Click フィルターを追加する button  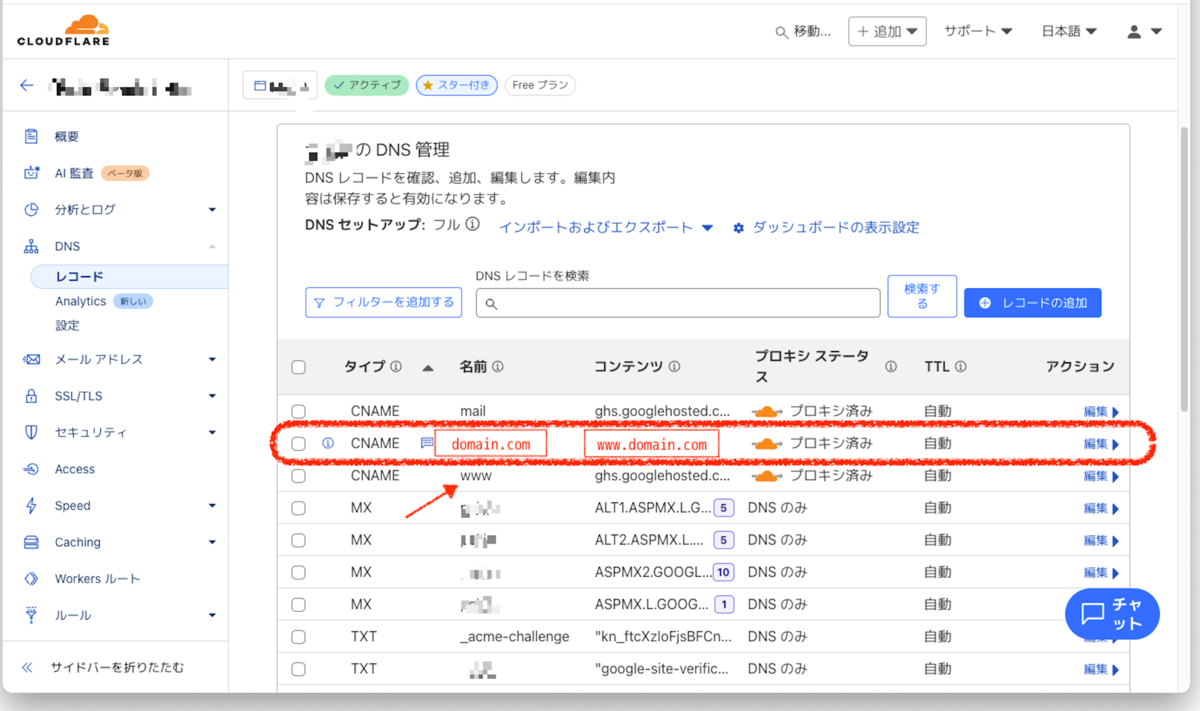[383, 302]
